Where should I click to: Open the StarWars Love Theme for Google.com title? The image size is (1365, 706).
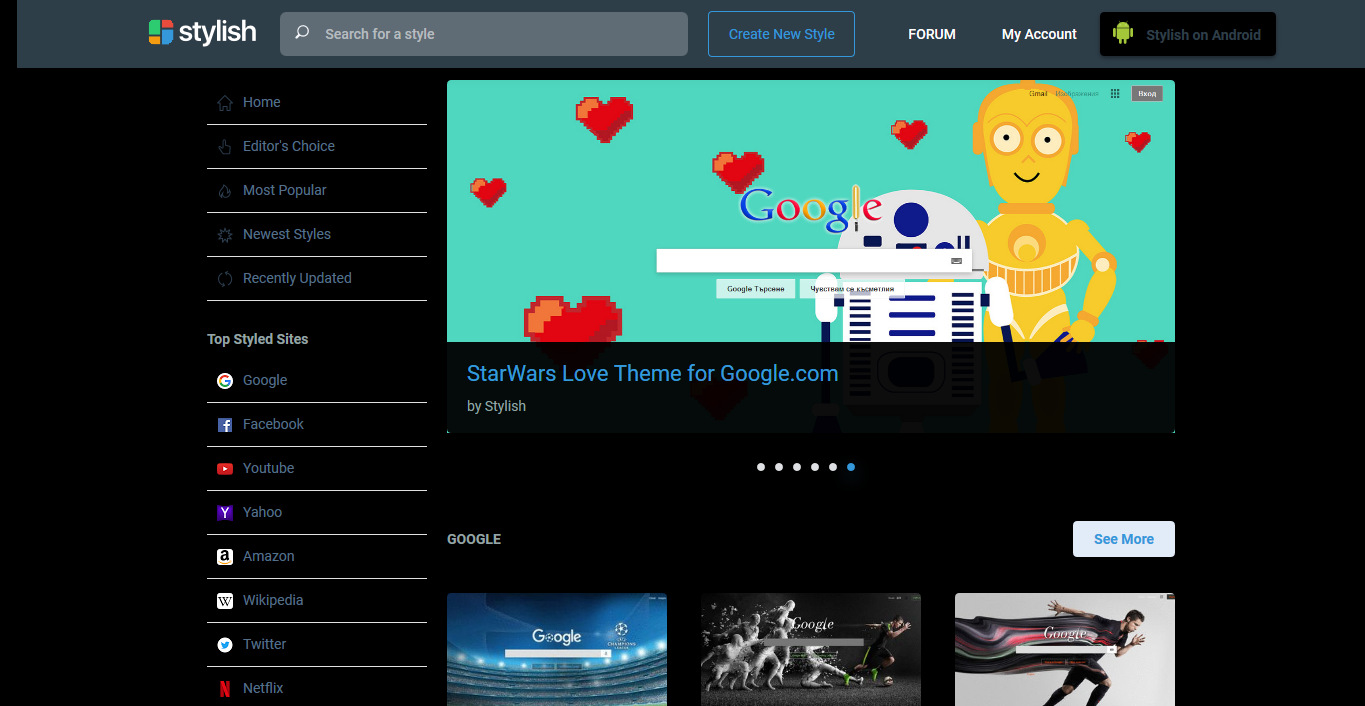pyautogui.click(x=652, y=374)
